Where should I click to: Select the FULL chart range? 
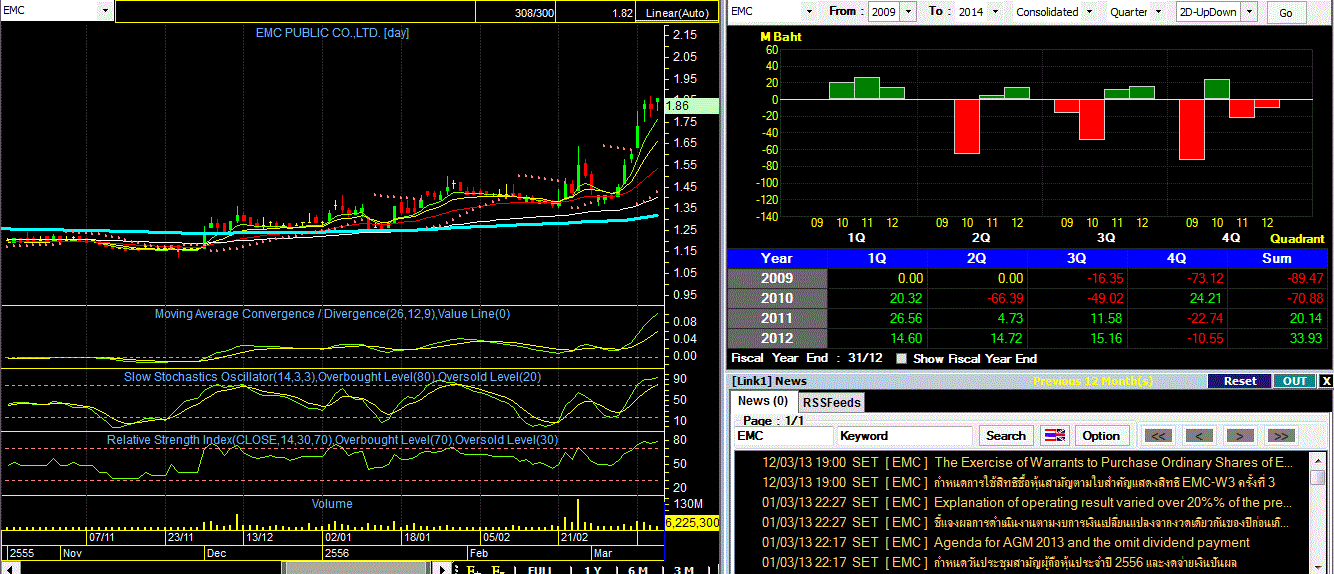click(540, 570)
